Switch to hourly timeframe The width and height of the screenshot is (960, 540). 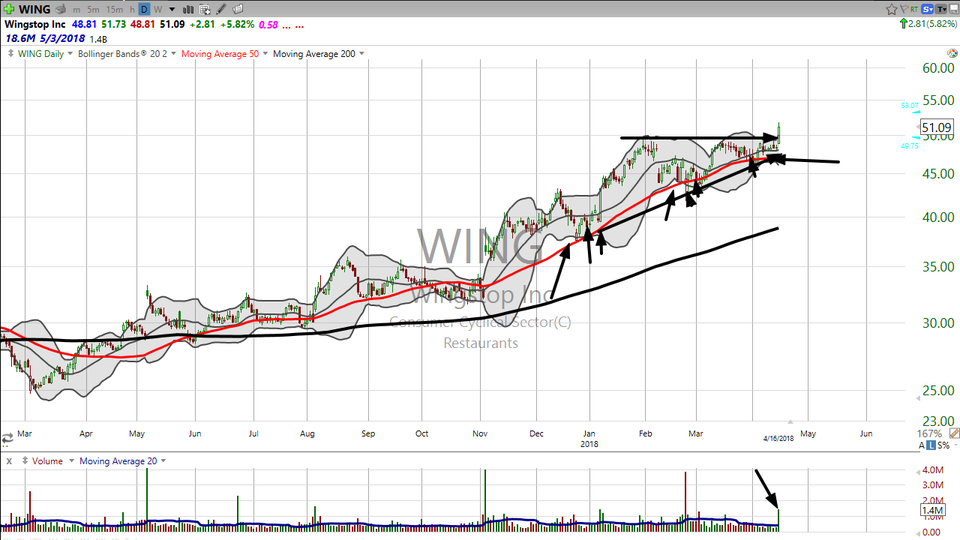[132, 10]
